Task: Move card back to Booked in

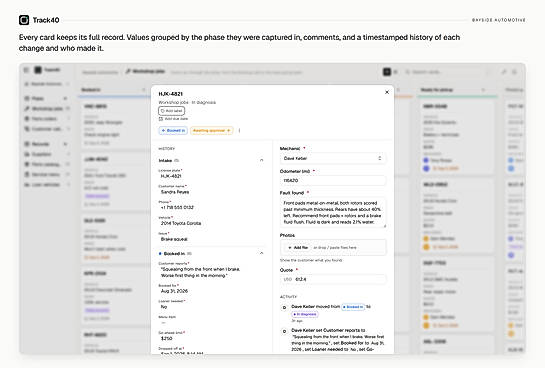Action: [173, 130]
